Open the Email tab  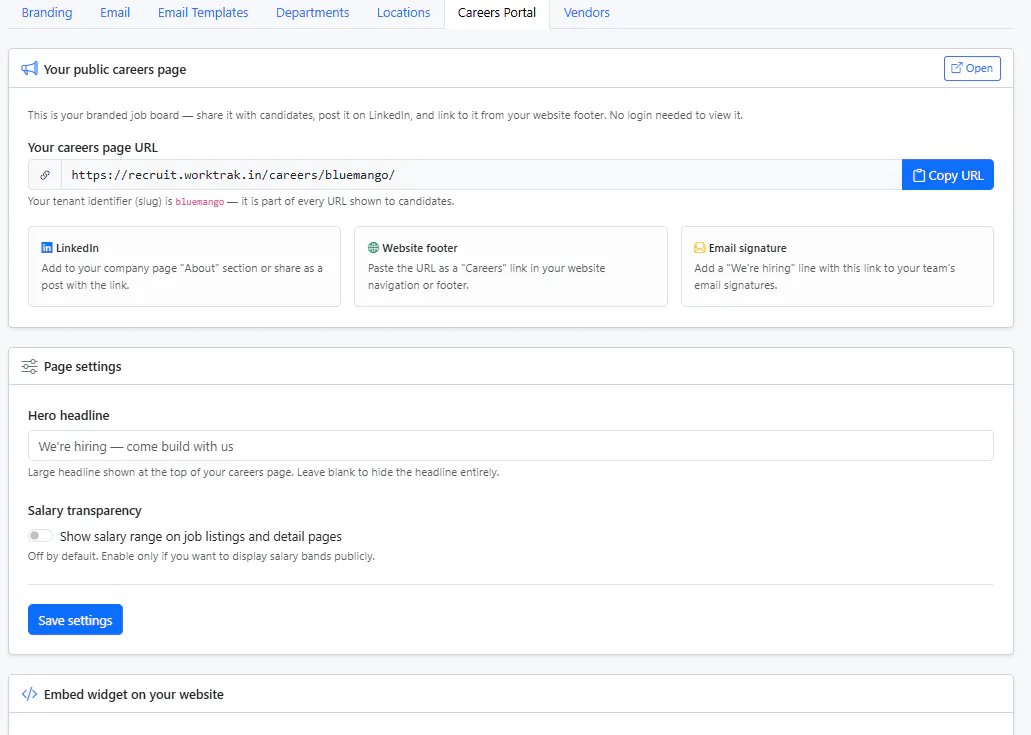pos(115,12)
